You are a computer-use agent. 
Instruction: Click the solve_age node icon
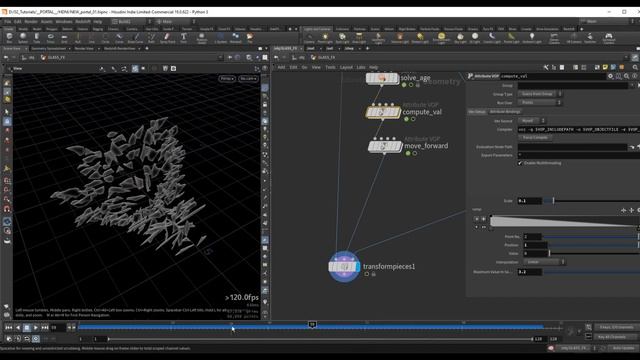click(382, 78)
